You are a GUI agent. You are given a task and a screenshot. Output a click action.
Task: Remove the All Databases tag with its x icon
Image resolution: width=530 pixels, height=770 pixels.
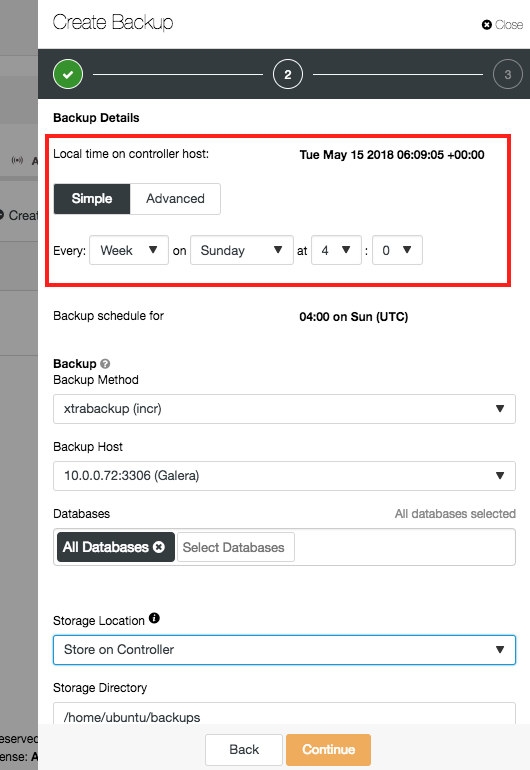tap(159, 547)
